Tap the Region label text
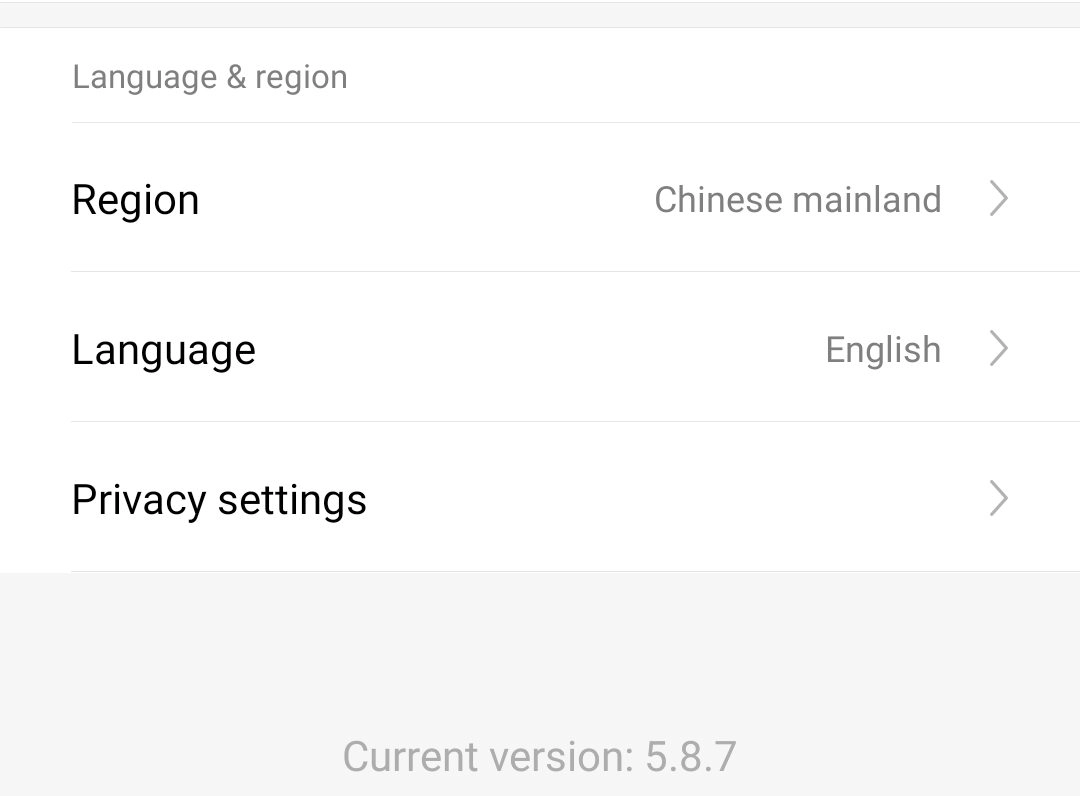1080x796 pixels. coord(135,200)
